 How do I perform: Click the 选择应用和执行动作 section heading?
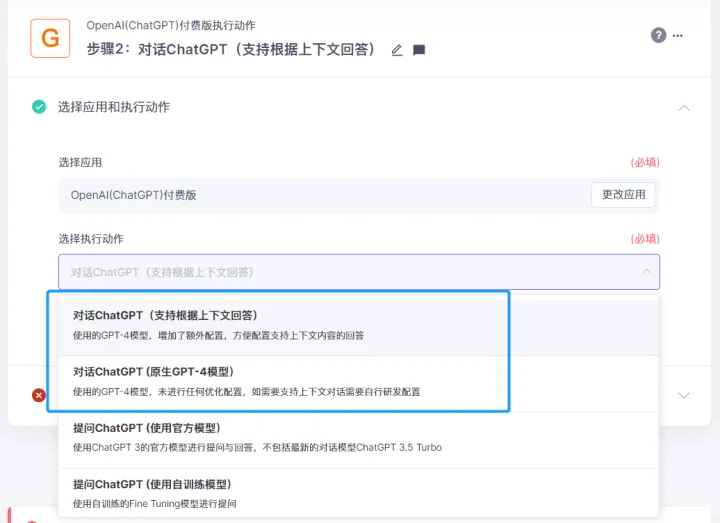[114, 107]
